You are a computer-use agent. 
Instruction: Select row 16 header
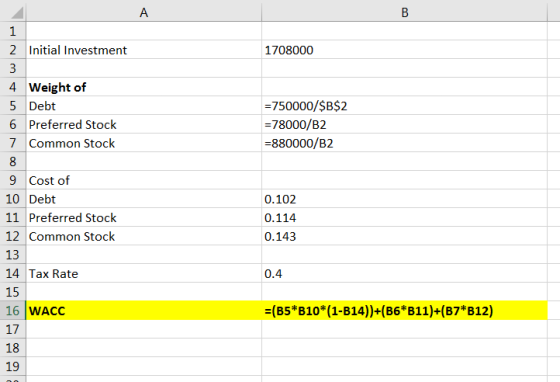(x=13, y=311)
